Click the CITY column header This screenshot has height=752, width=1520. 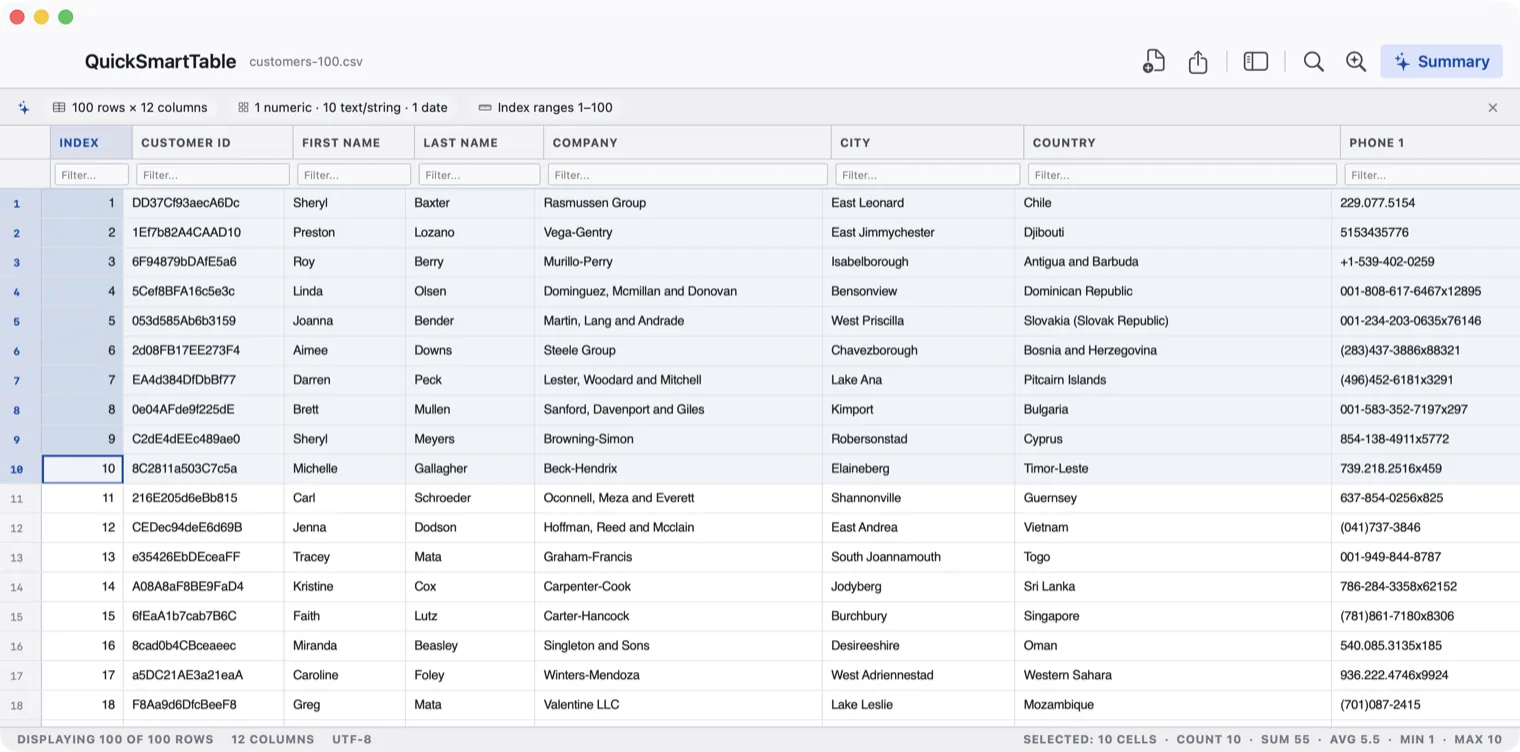pyautogui.click(x=927, y=142)
